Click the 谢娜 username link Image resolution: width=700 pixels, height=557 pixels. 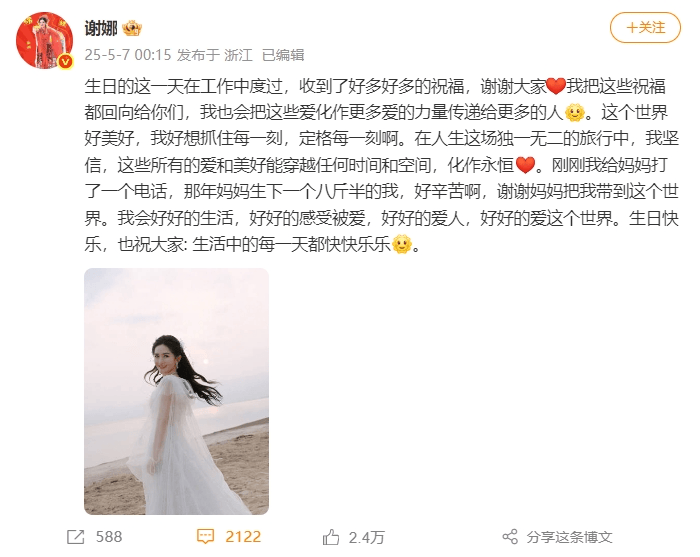click(101, 29)
